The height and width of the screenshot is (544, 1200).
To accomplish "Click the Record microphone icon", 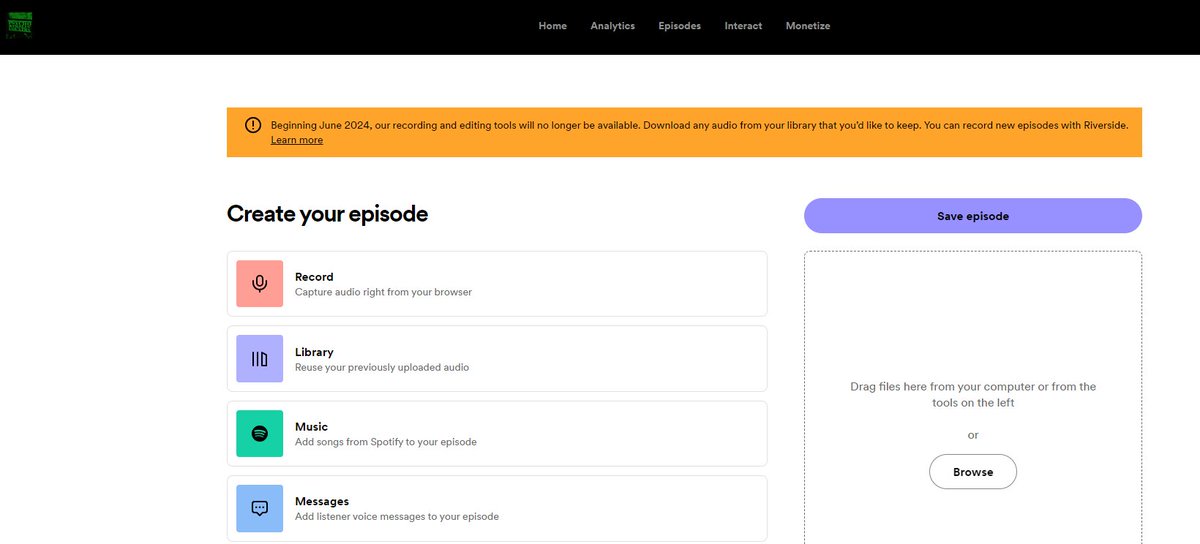I will coord(260,284).
